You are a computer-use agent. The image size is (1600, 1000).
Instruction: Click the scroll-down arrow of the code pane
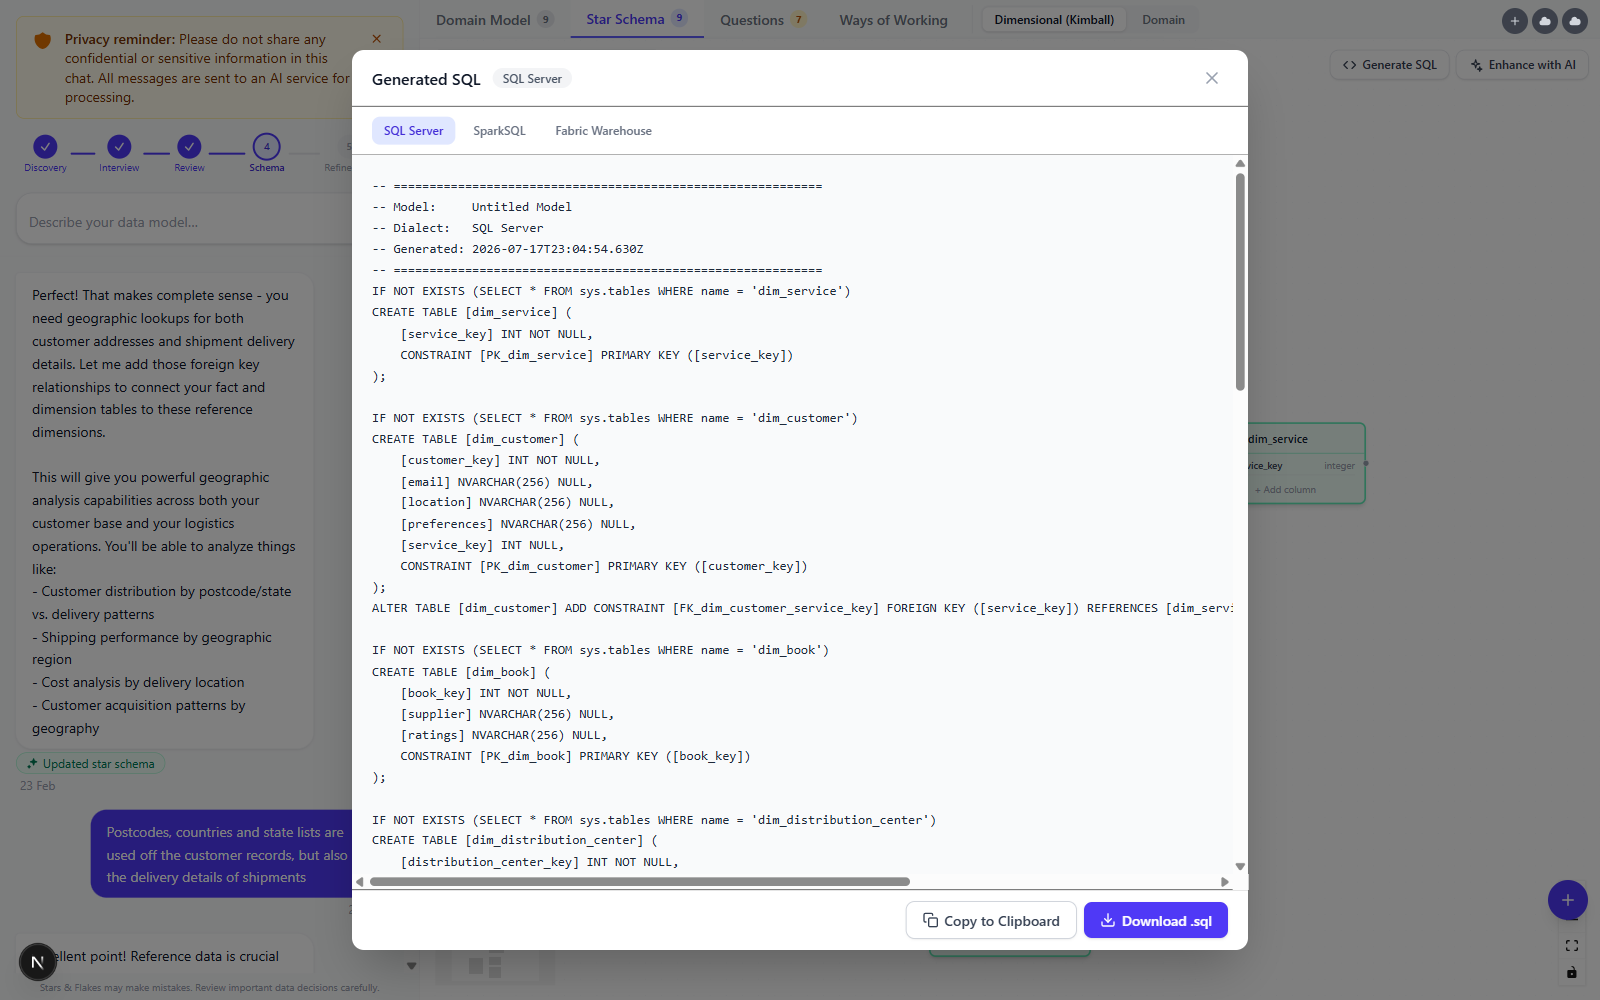[x=1240, y=867]
